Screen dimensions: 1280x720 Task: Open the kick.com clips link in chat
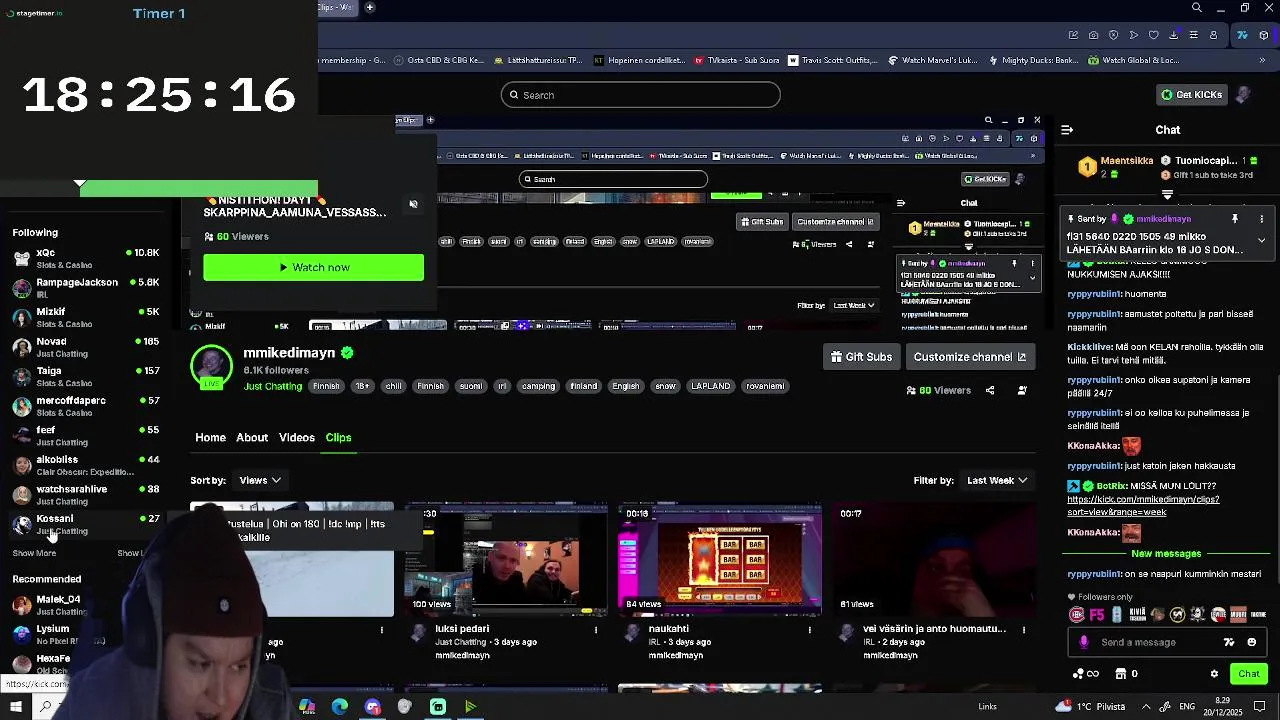click(x=1143, y=505)
